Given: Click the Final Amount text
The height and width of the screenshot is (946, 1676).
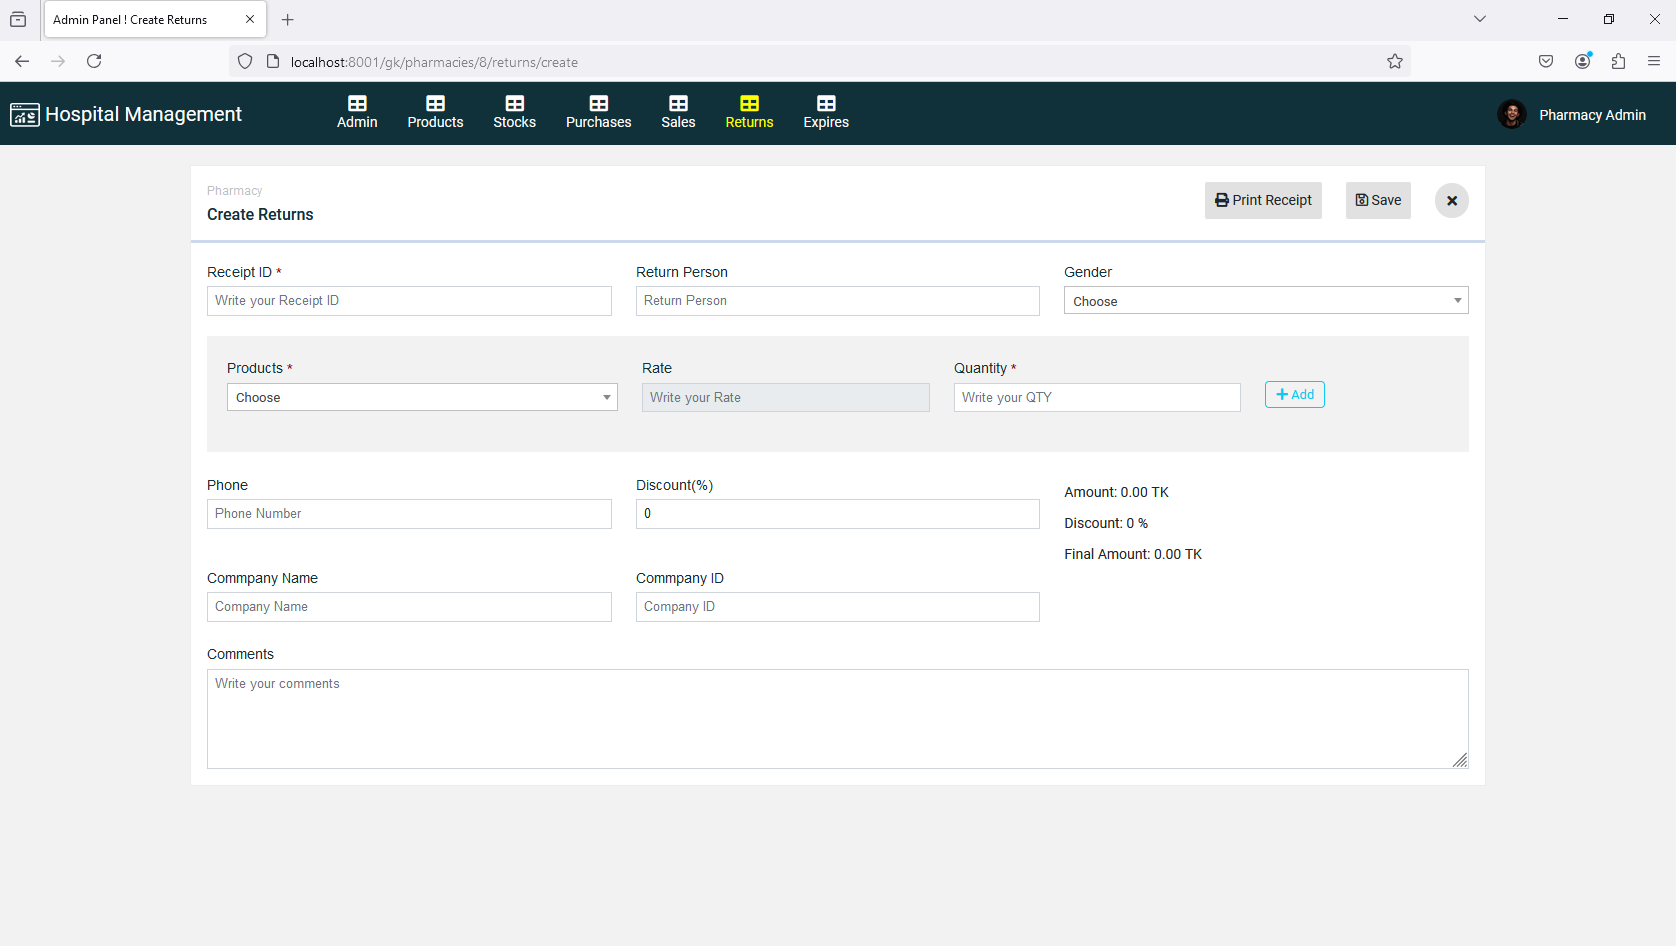Looking at the screenshot, I should tap(1133, 554).
